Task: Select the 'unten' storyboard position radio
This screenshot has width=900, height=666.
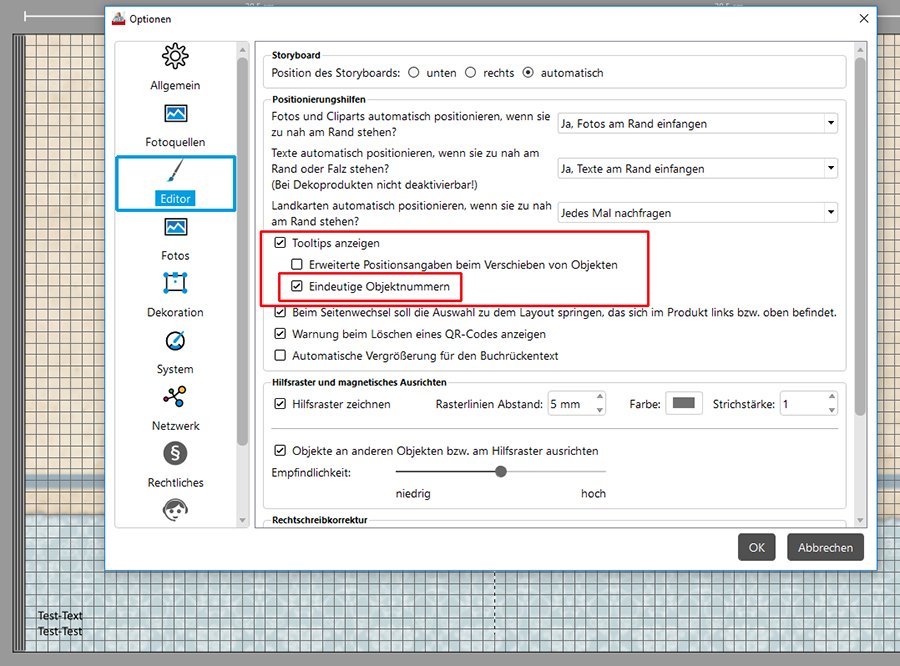Action: click(413, 73)
